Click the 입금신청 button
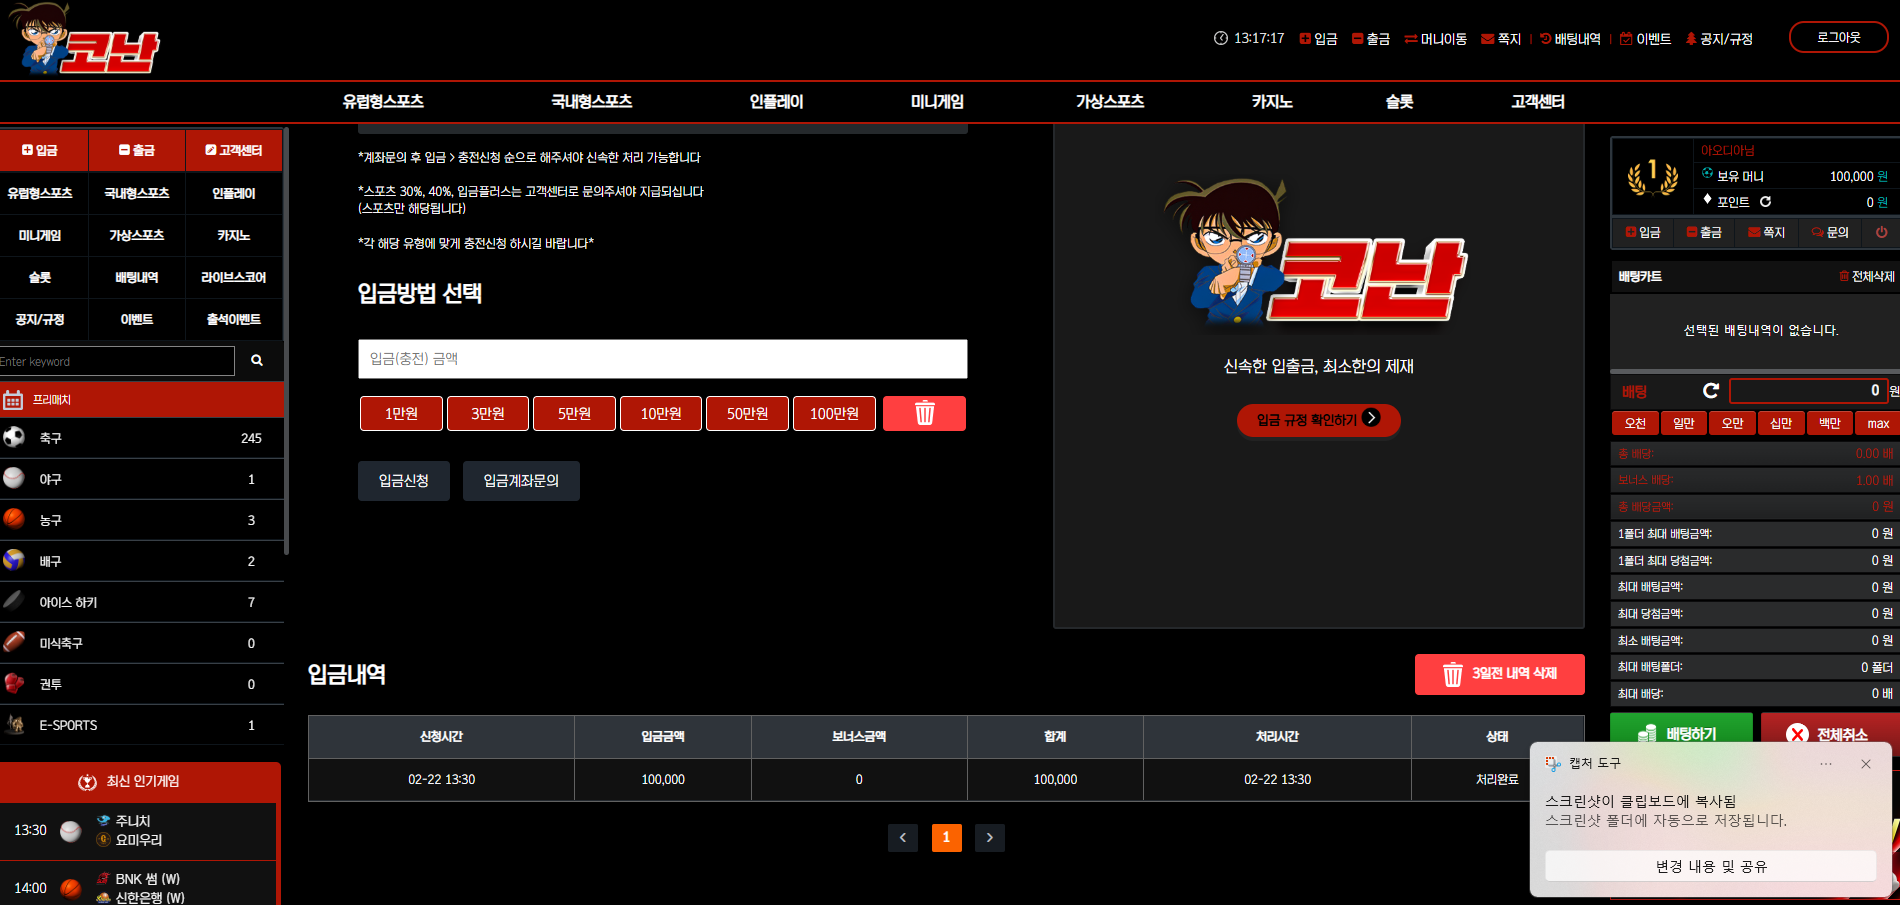Screen dimensions: 1900x905 [404, 481]
